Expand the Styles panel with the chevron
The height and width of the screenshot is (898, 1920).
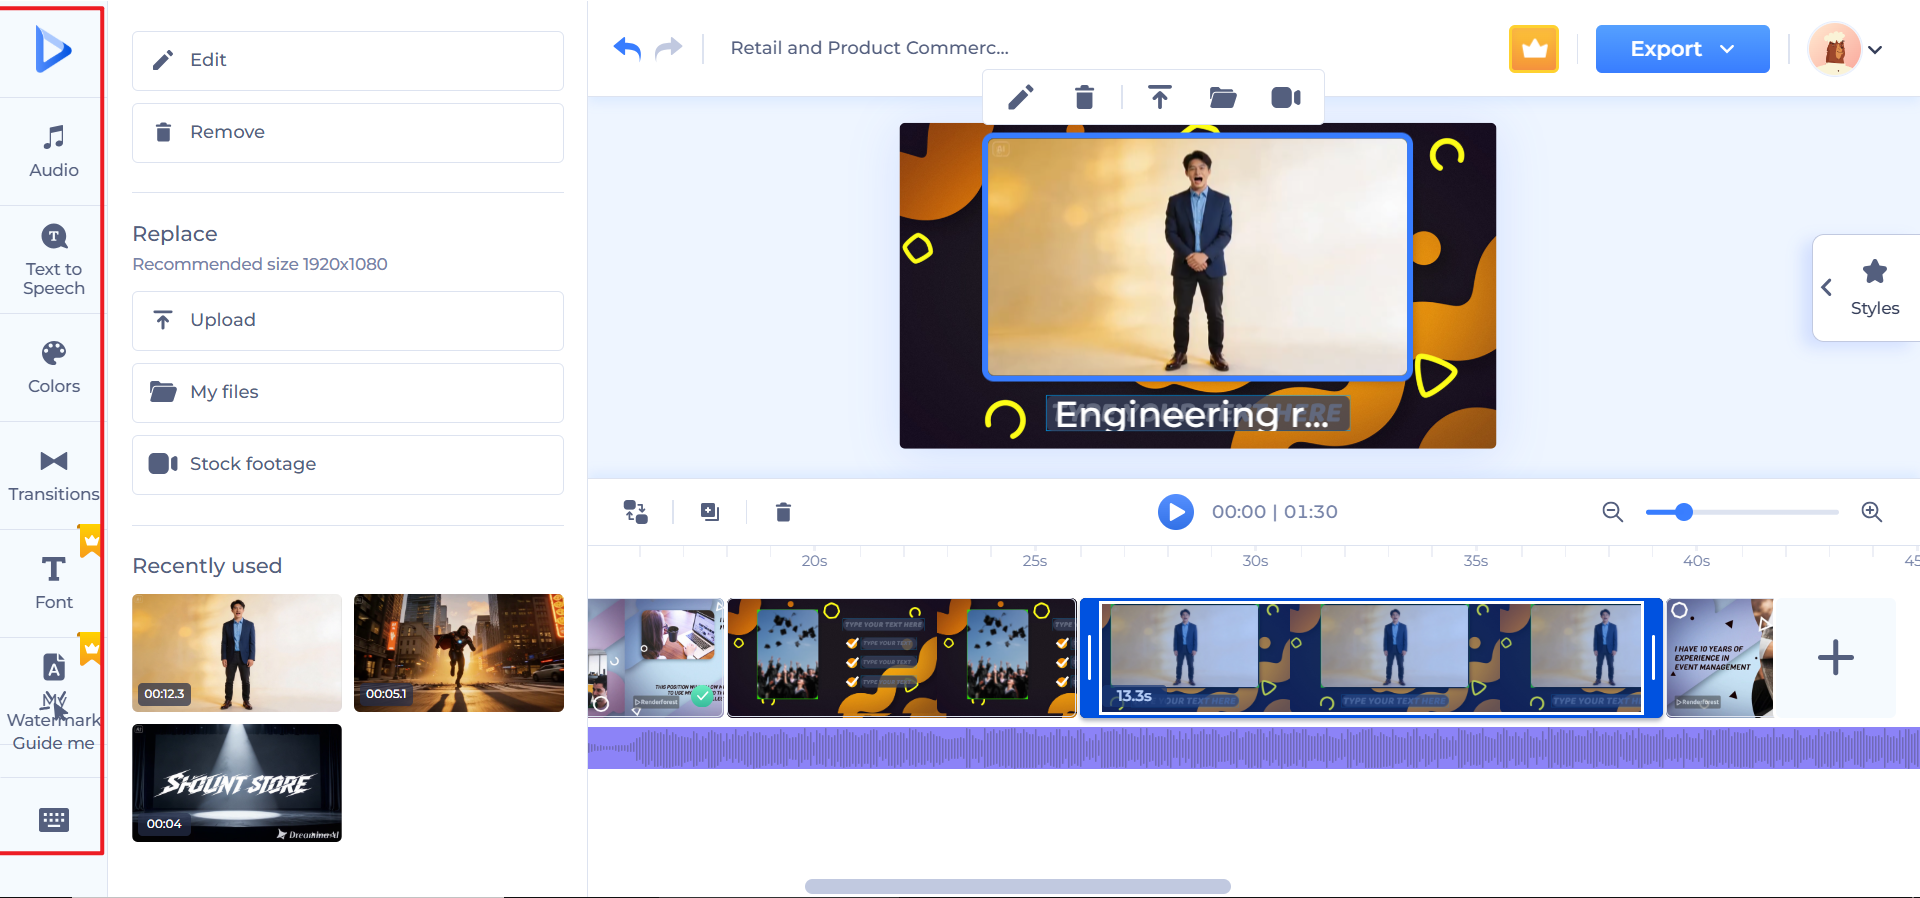(1827, 288)
